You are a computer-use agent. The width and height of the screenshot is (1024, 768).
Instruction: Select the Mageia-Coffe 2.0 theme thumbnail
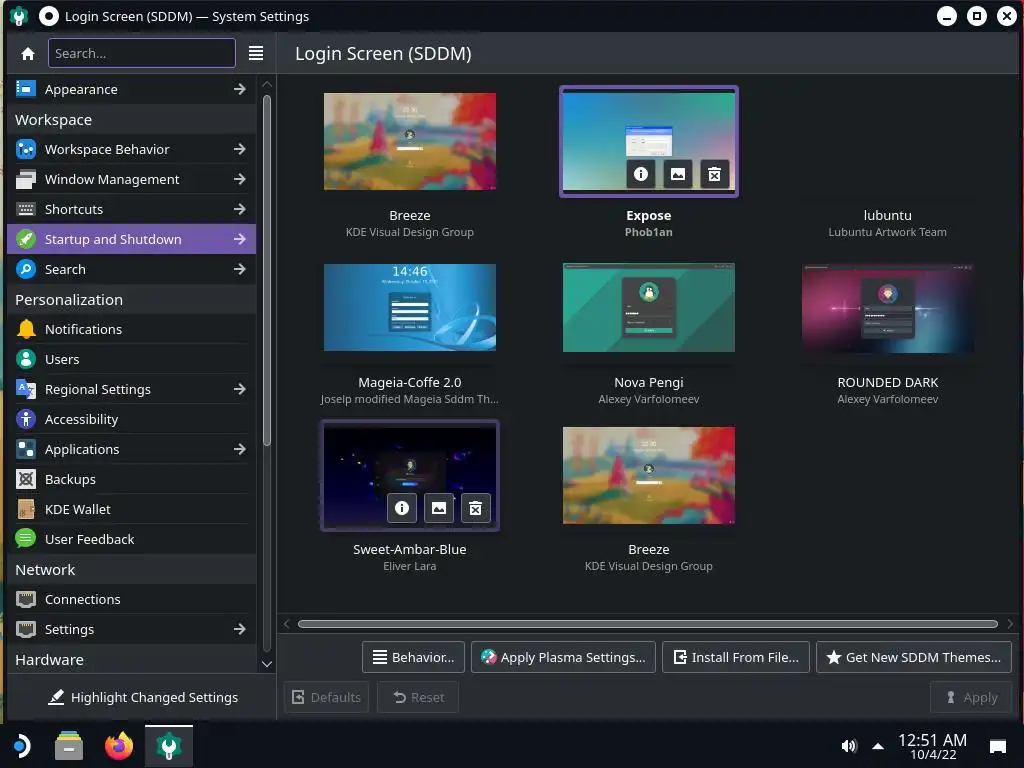pos(409,307)
